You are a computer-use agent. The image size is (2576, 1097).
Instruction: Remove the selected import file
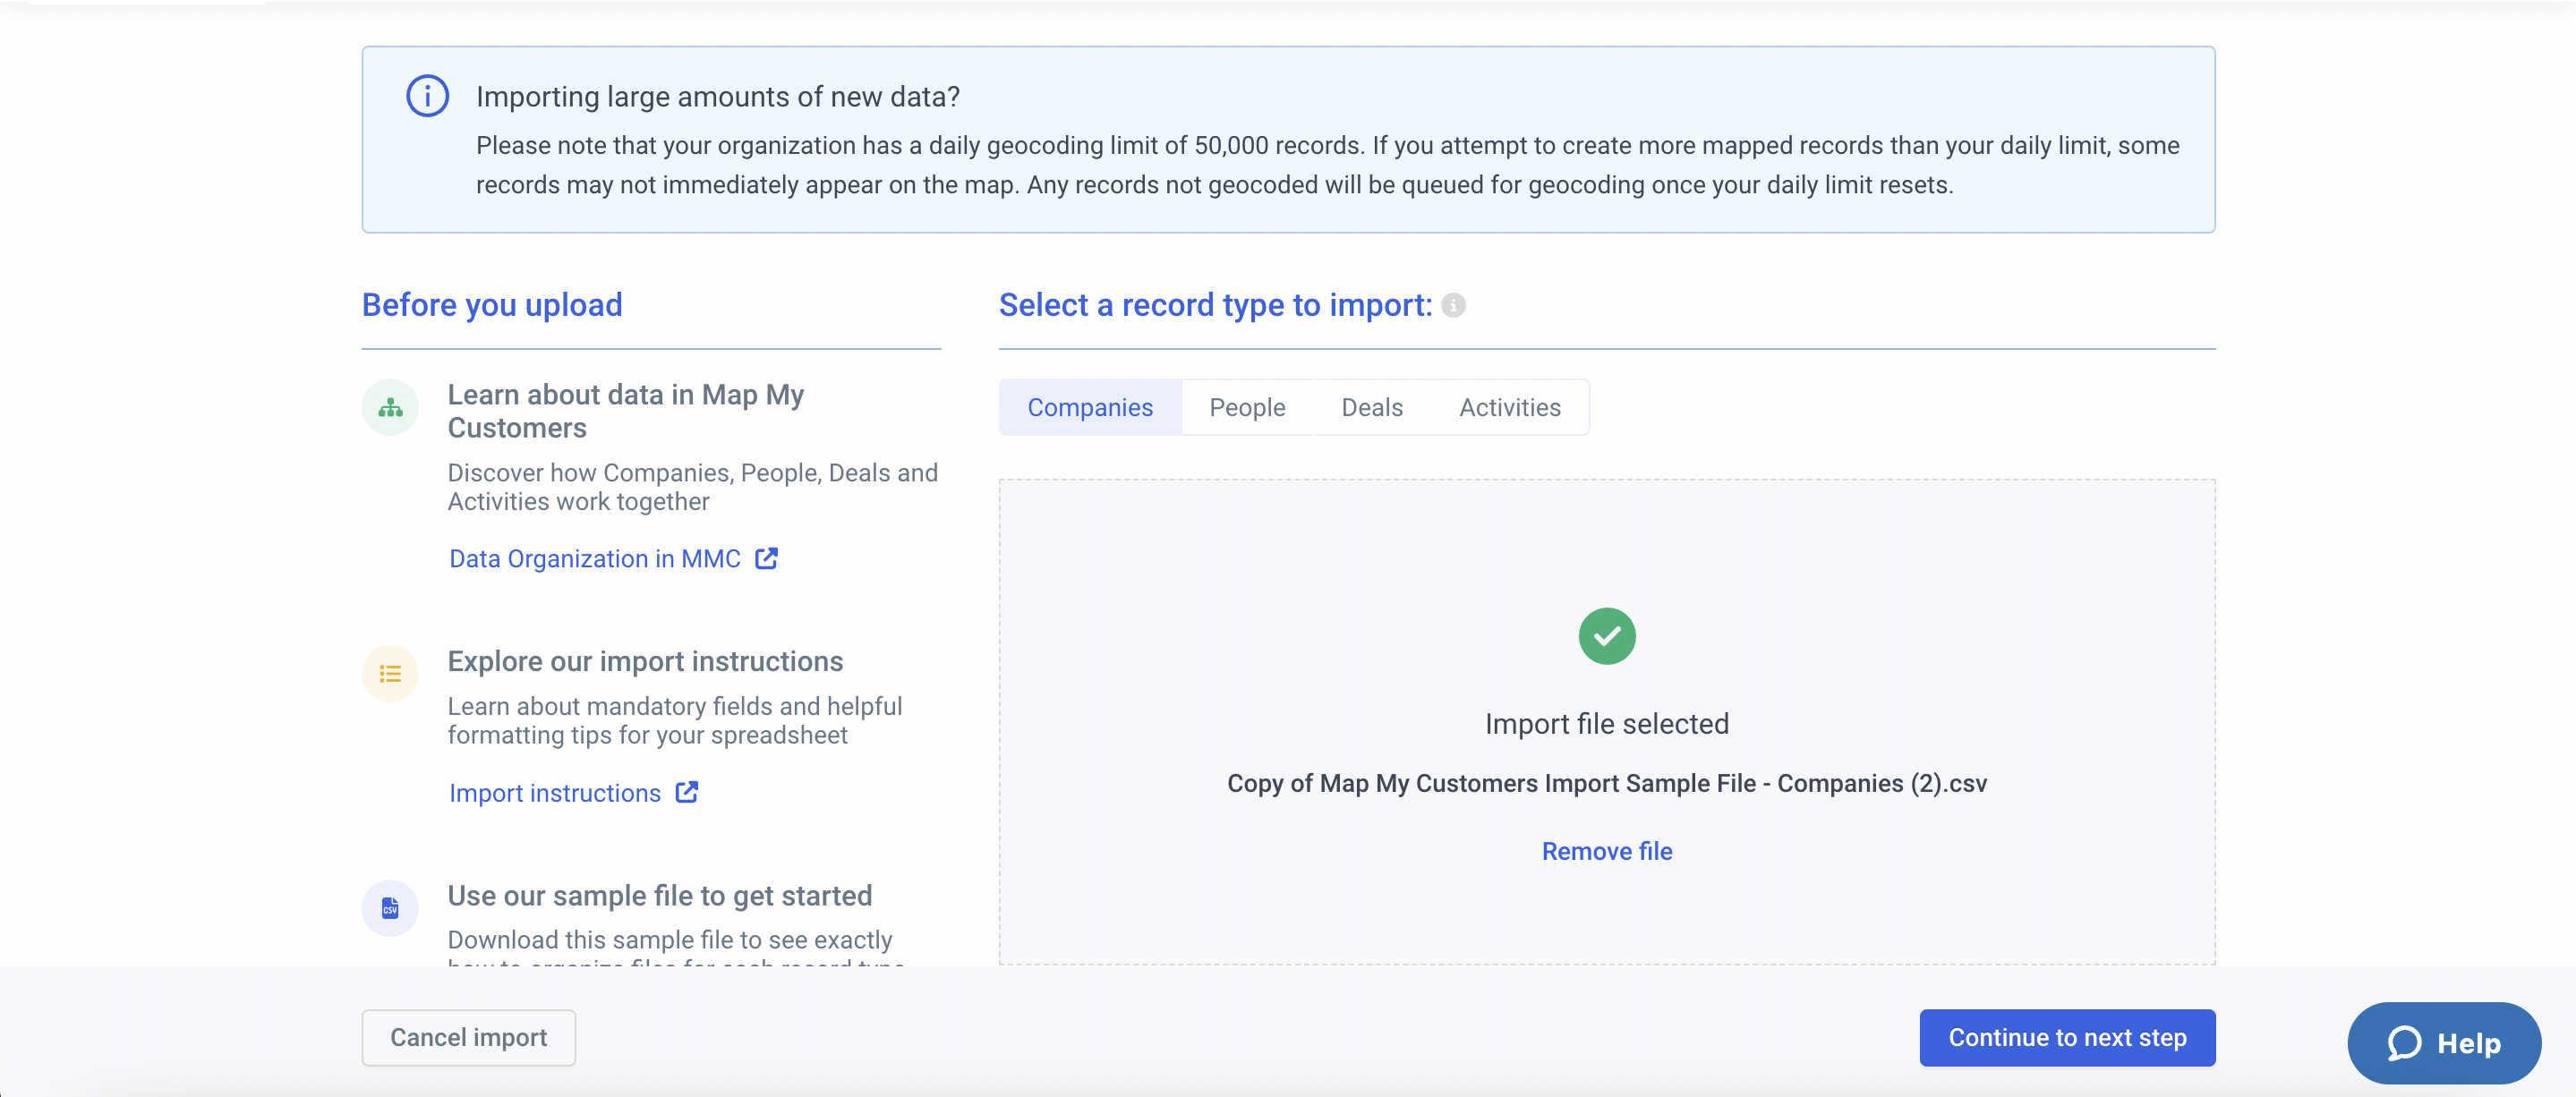click(x=1607, y=851)
